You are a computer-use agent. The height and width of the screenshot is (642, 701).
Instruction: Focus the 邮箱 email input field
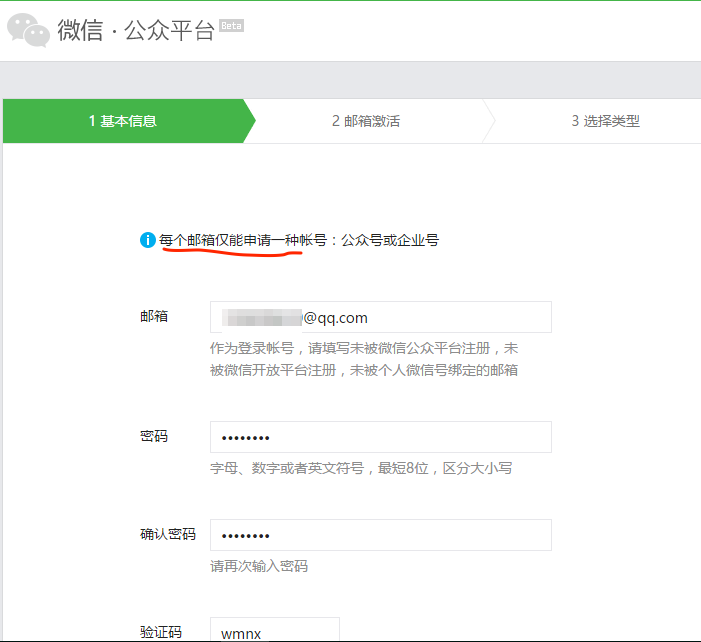[381, 317]
